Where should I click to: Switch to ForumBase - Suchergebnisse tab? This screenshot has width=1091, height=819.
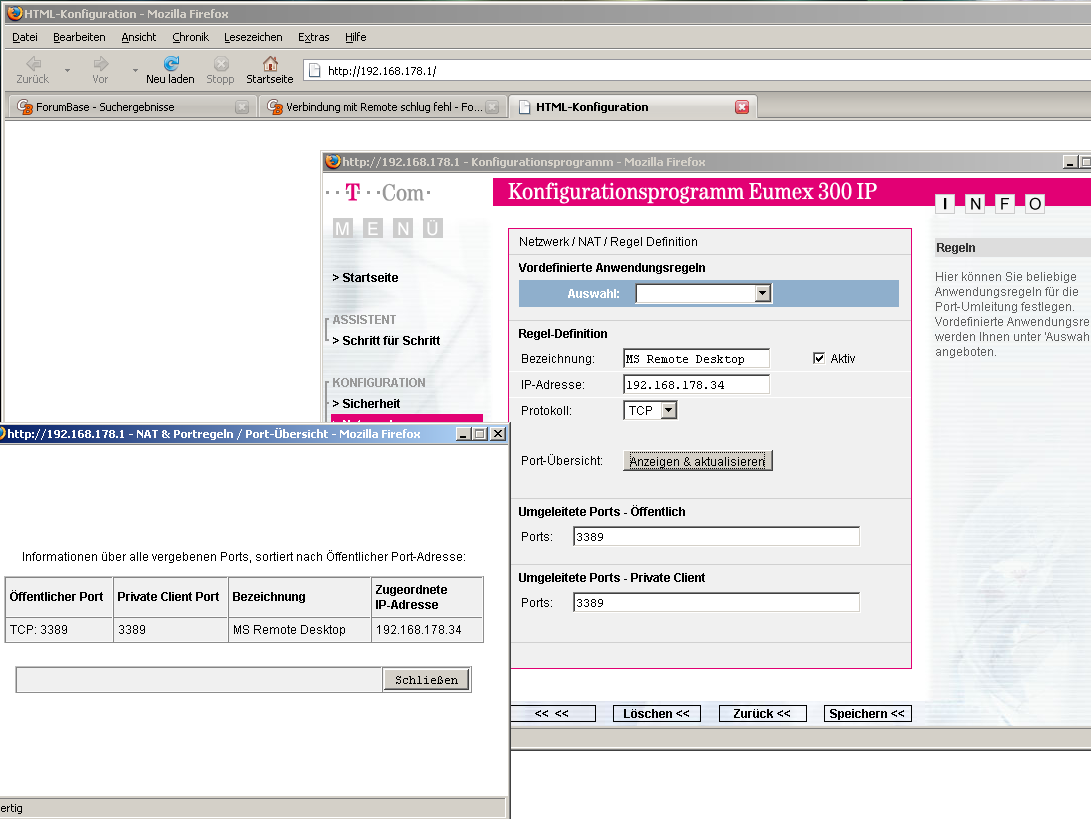[x=132, y=107]
